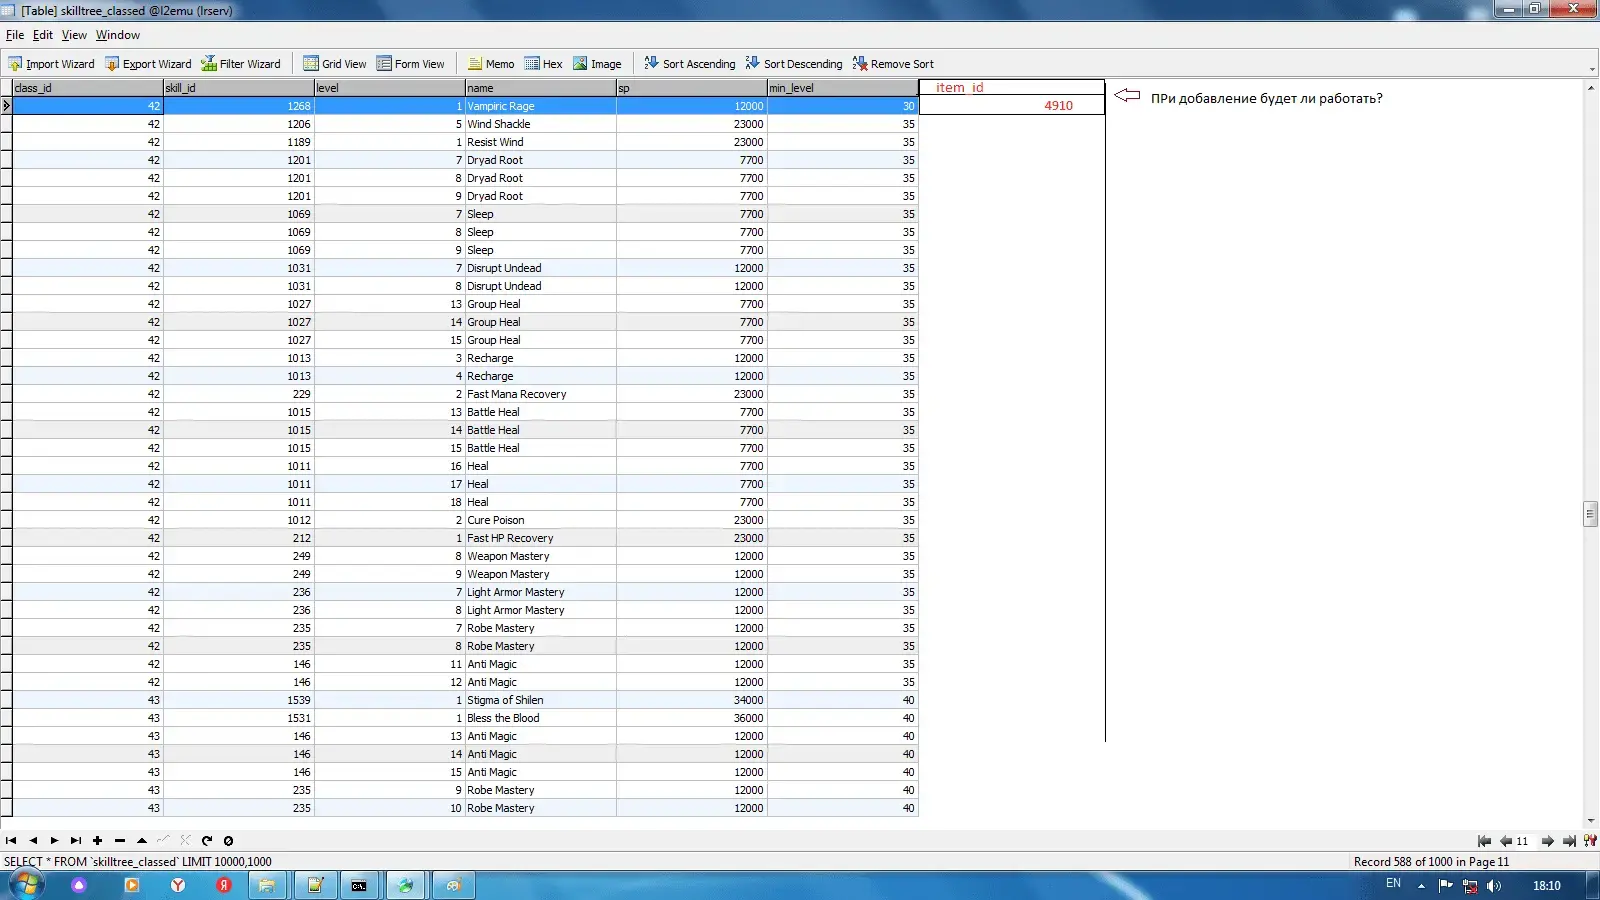Image resolution: width=1600 pixels, height=900 pixels.
Task: Open the View menu
Action: [x=74, y=35]
